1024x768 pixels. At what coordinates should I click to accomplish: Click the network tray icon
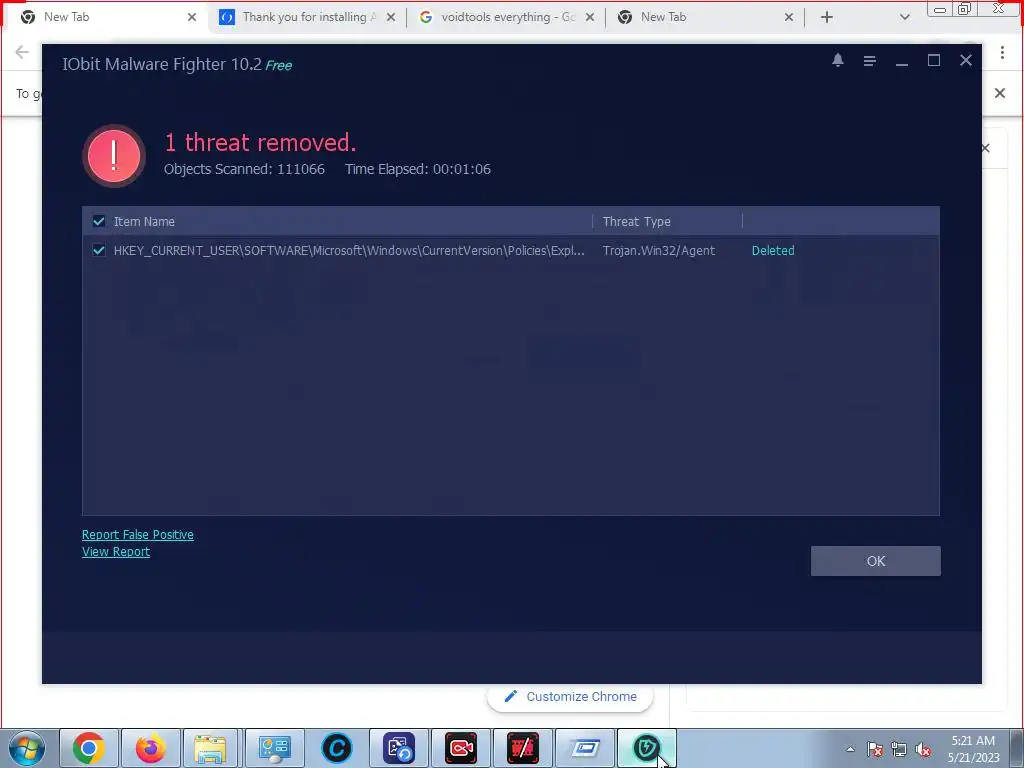click(899, 749)
